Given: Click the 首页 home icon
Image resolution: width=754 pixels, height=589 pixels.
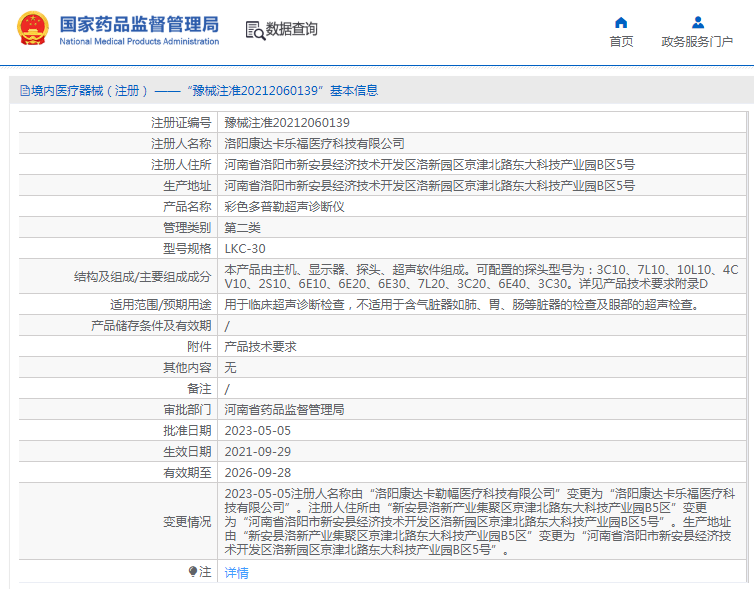Looking at the screenshot, I should pyautogui.click(x=621, y=23).
